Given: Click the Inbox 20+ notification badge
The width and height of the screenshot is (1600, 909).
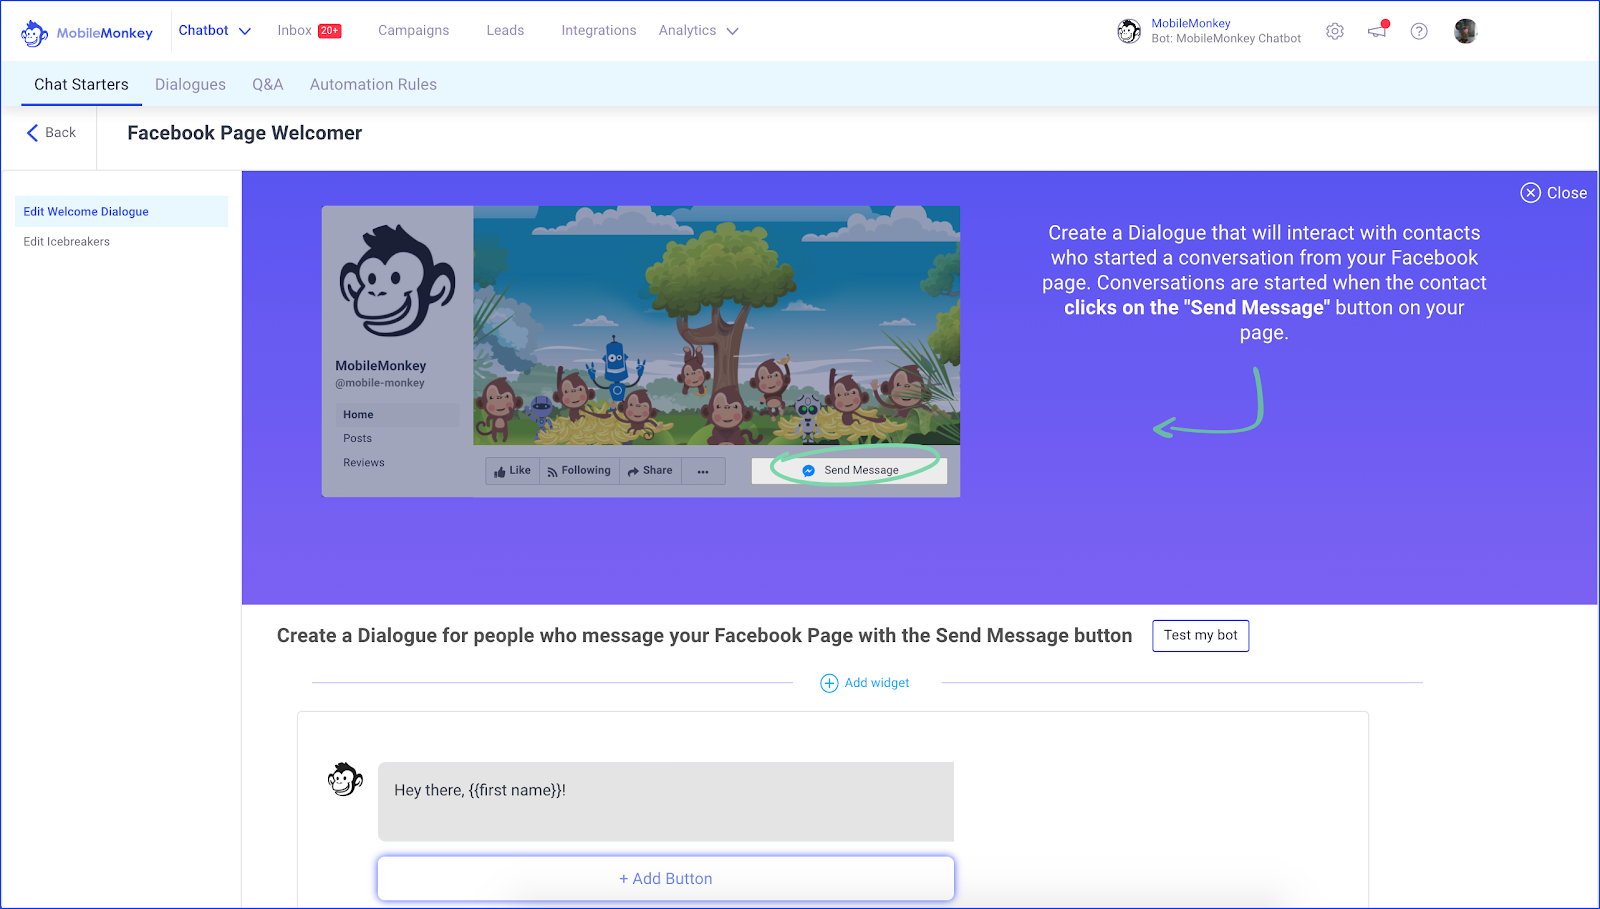Looking at the screenshot, I should pyautogui.click(x=330, y=31).
